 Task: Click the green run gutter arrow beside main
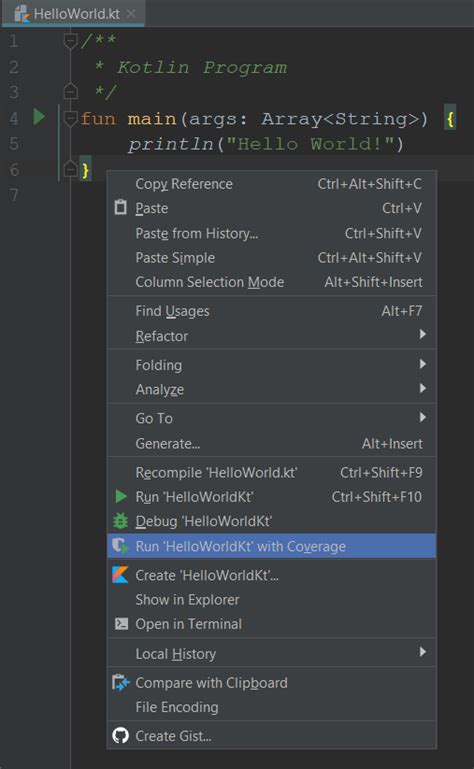39,117
